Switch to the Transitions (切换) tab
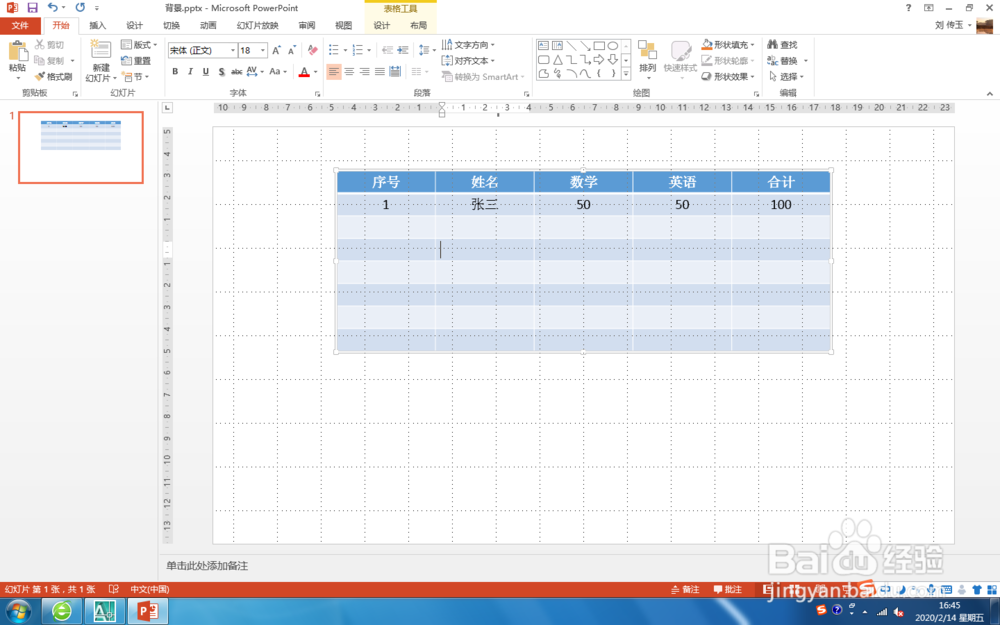Image resolution: width=1000 pixels, height=625 pixels. pyautogui.click(x=171, y=26)
